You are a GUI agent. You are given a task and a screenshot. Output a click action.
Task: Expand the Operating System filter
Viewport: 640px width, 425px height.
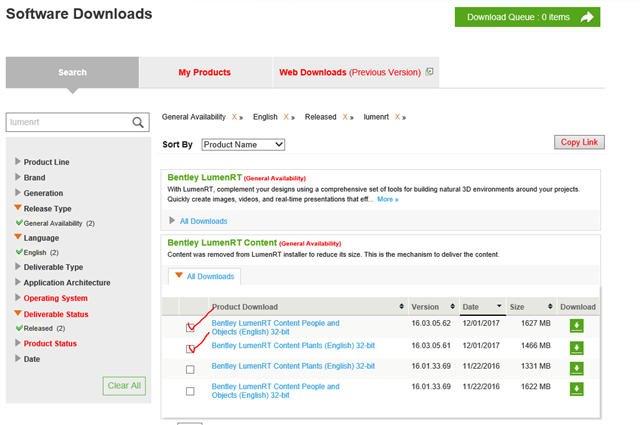pyautogui.click(x=18, y=297)
